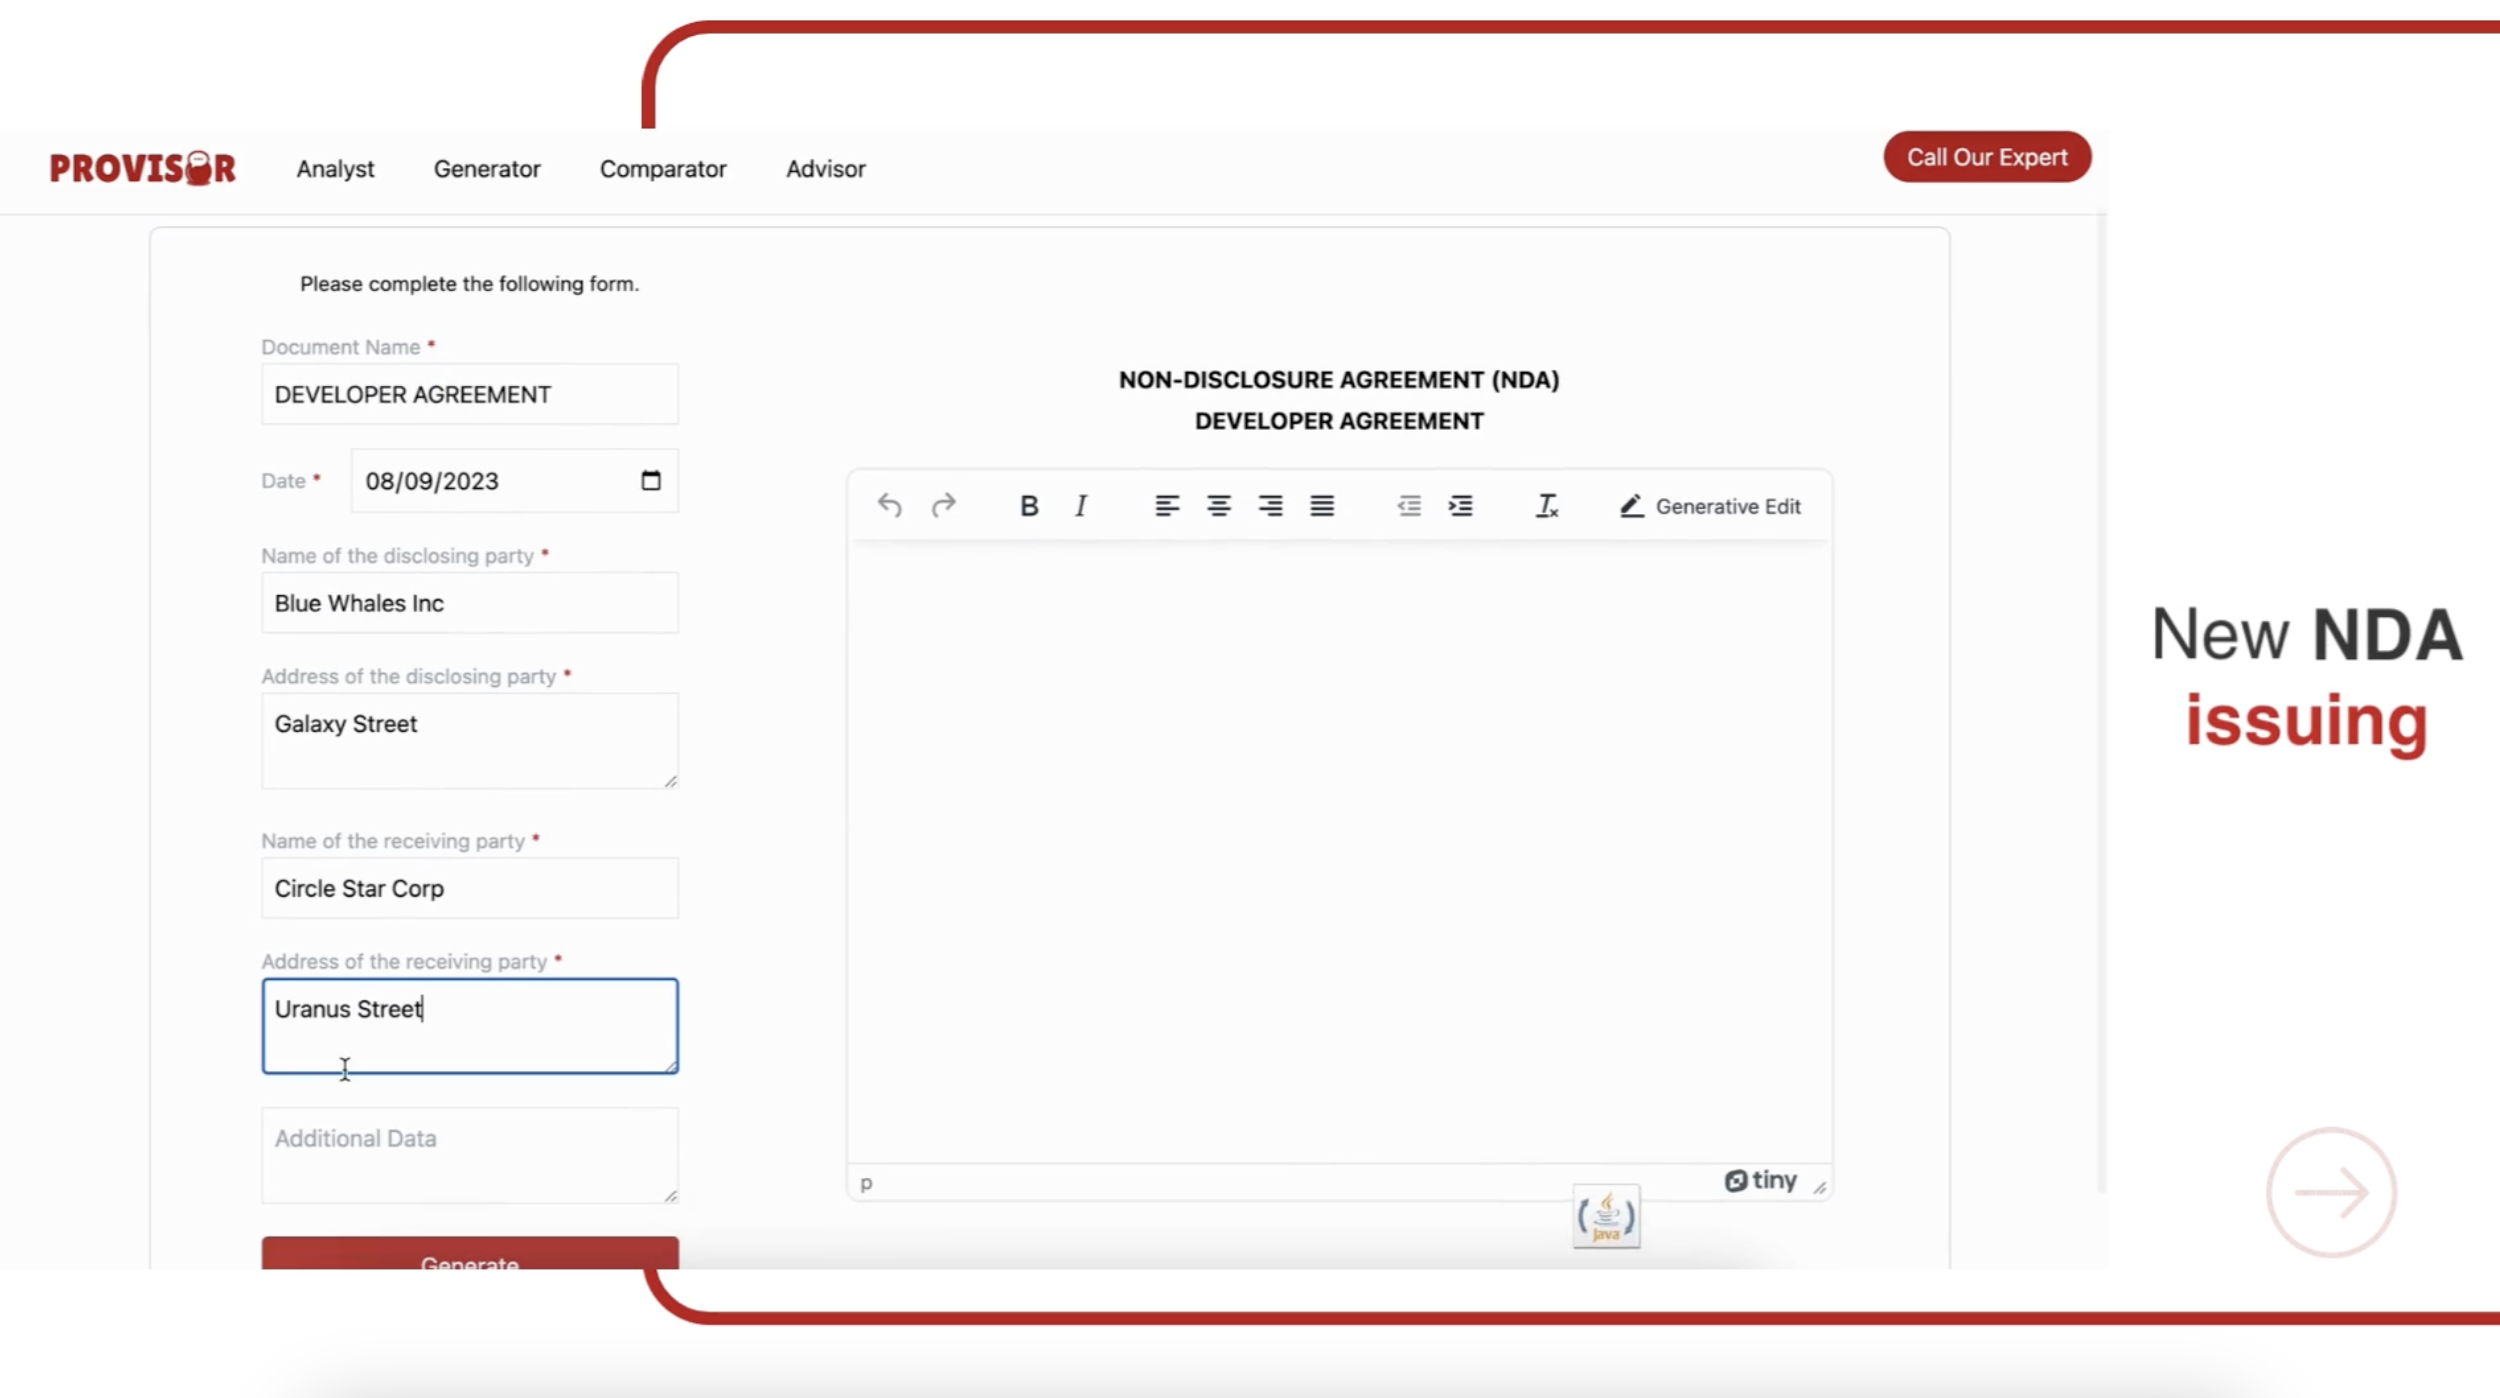
Task: Switch to the Comparator page
Action: pos(663,169)
